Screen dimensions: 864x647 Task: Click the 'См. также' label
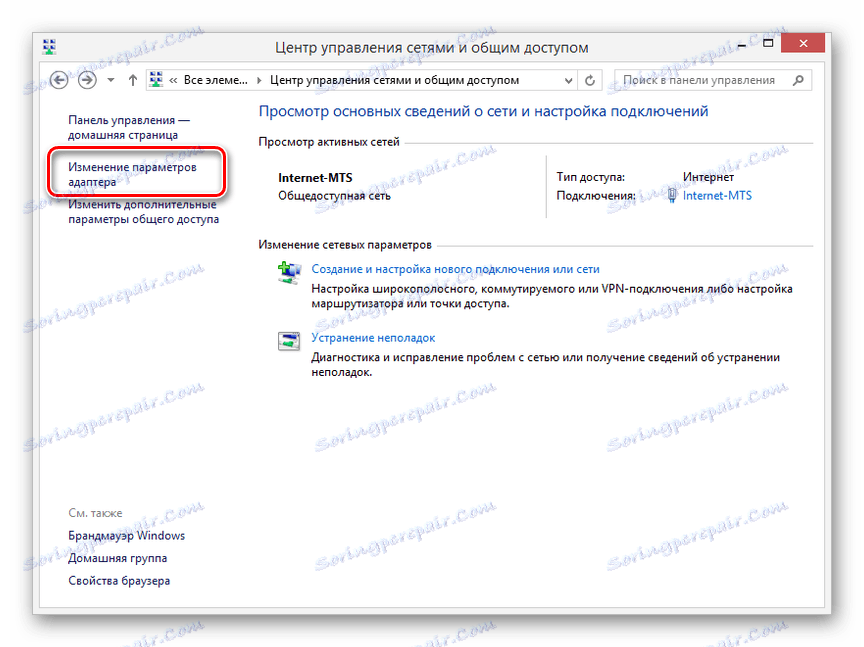tap(95, 513)
